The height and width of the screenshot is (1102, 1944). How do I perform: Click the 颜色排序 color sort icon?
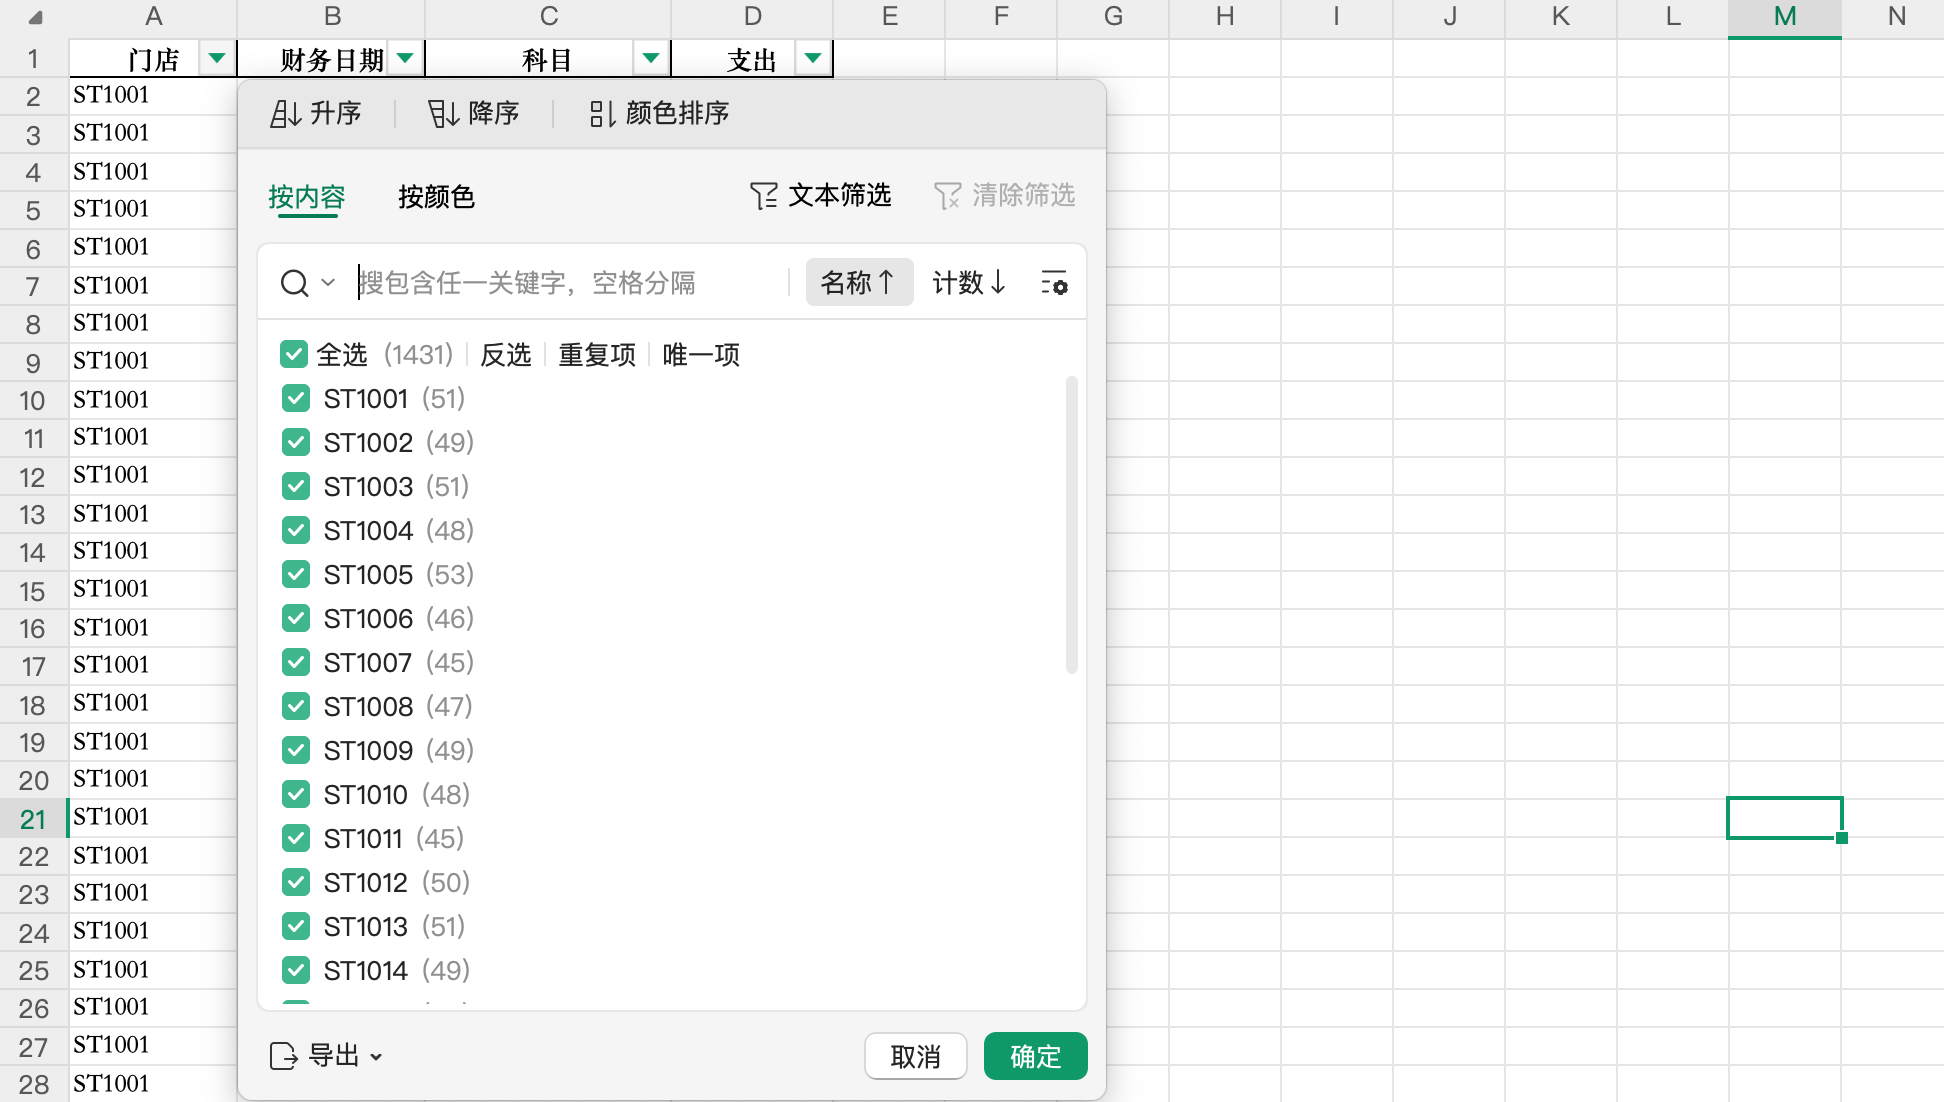point(601,114)
